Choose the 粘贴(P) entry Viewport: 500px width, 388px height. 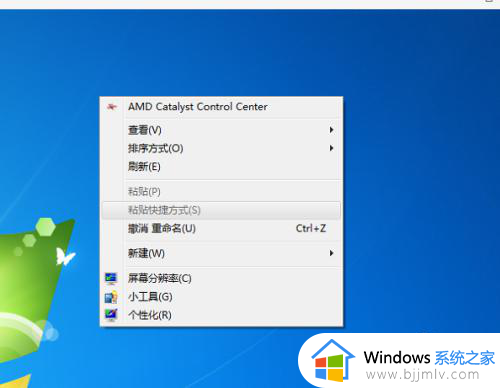(x=221, y=192)
